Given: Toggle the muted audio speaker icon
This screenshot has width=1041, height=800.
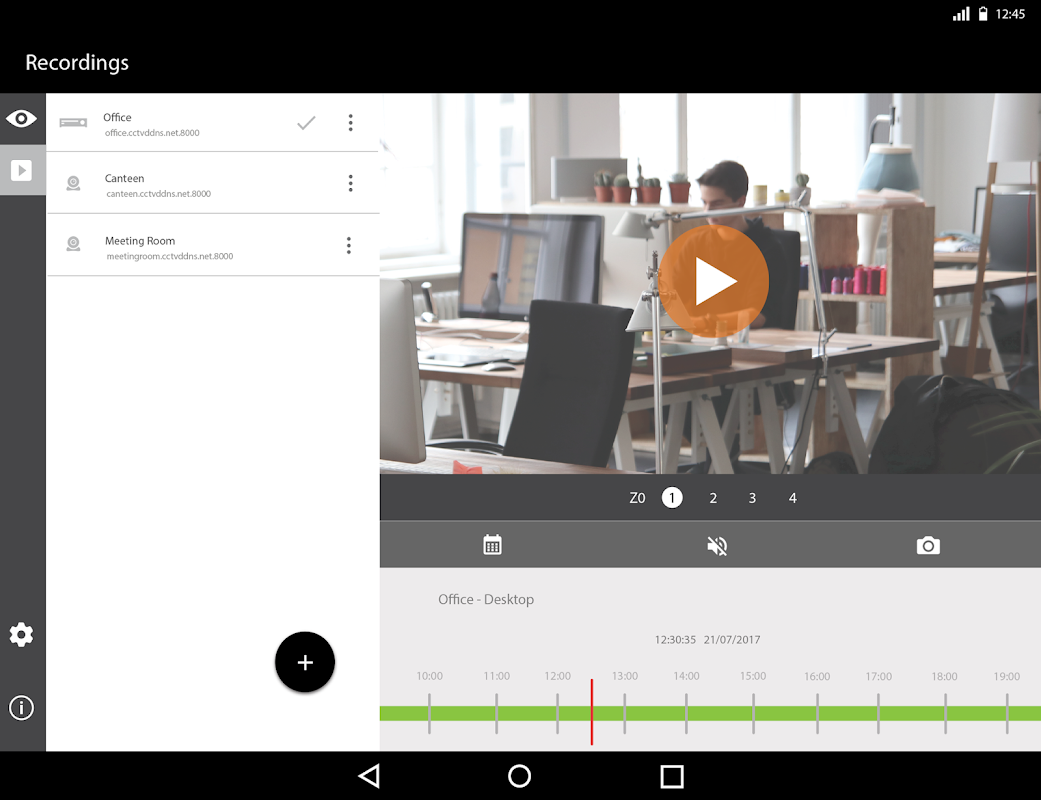Looking at the screenshot, I should pyautogui.click(x=717, y=546).
